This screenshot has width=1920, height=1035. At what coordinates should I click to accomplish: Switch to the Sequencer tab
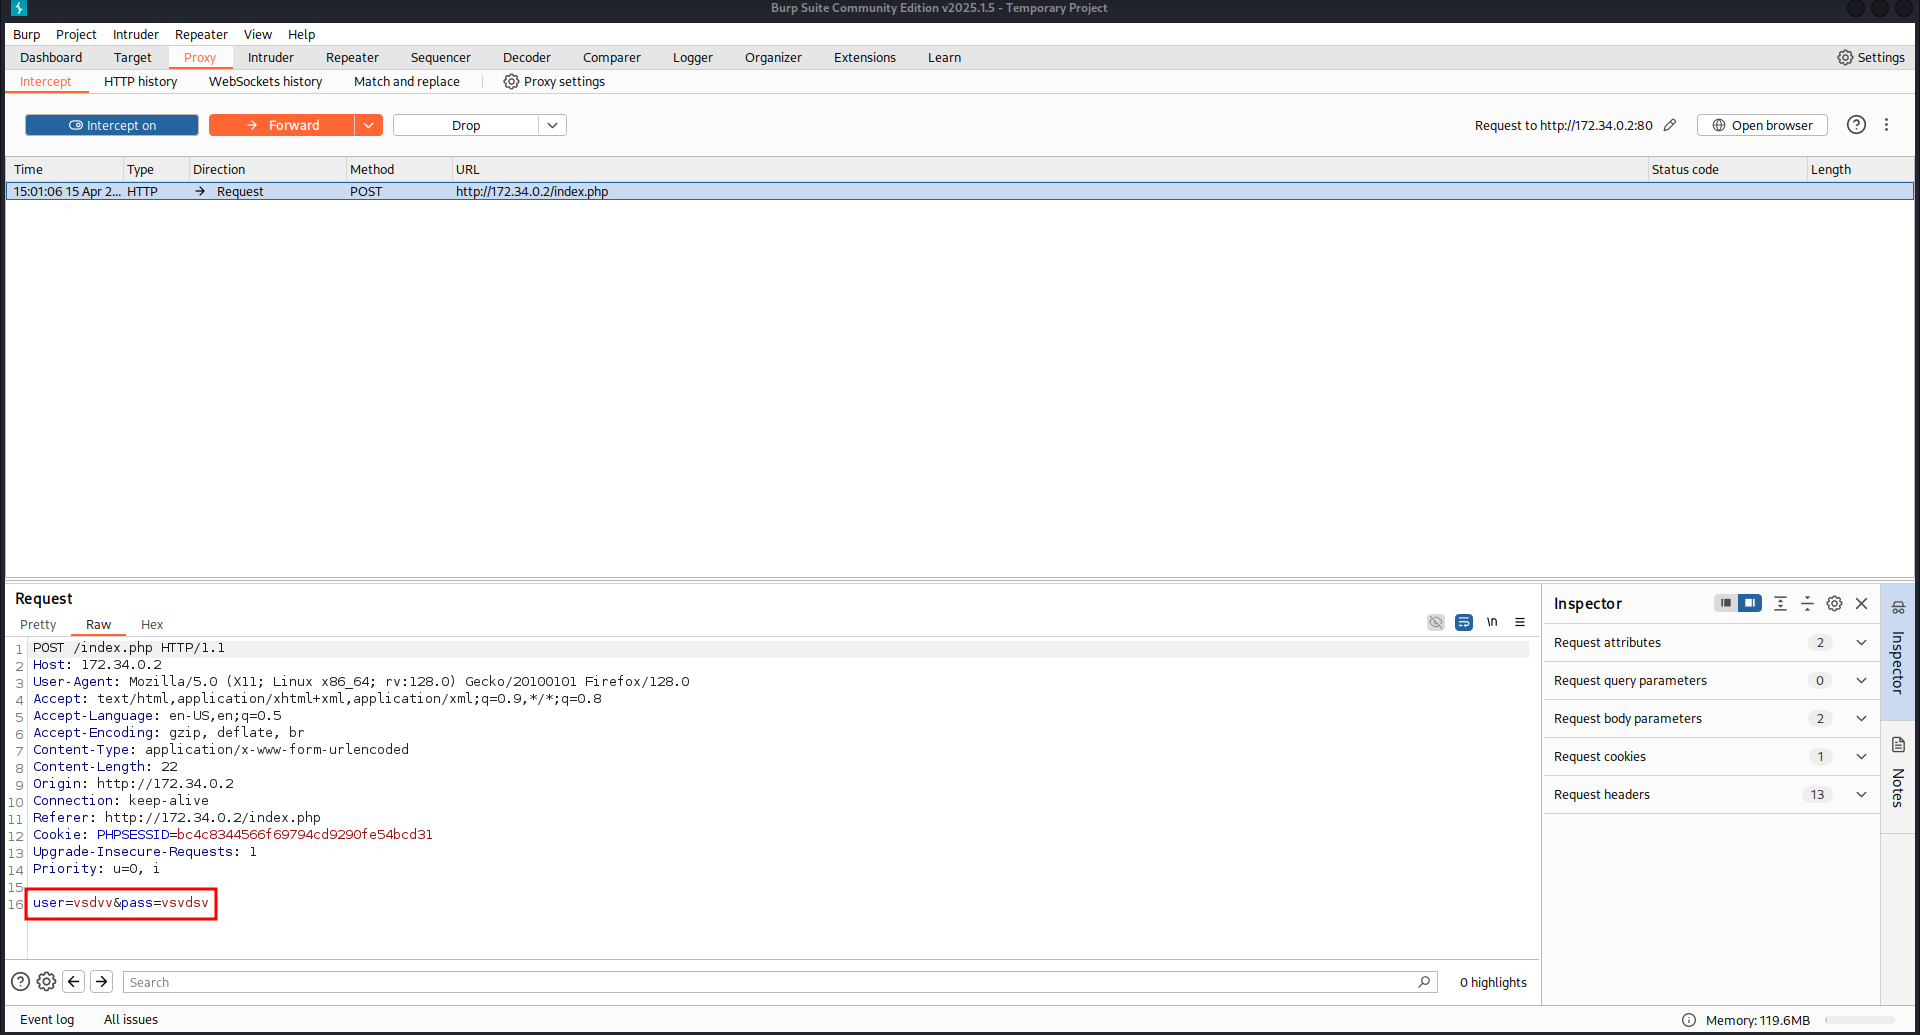tap(440, 57)
